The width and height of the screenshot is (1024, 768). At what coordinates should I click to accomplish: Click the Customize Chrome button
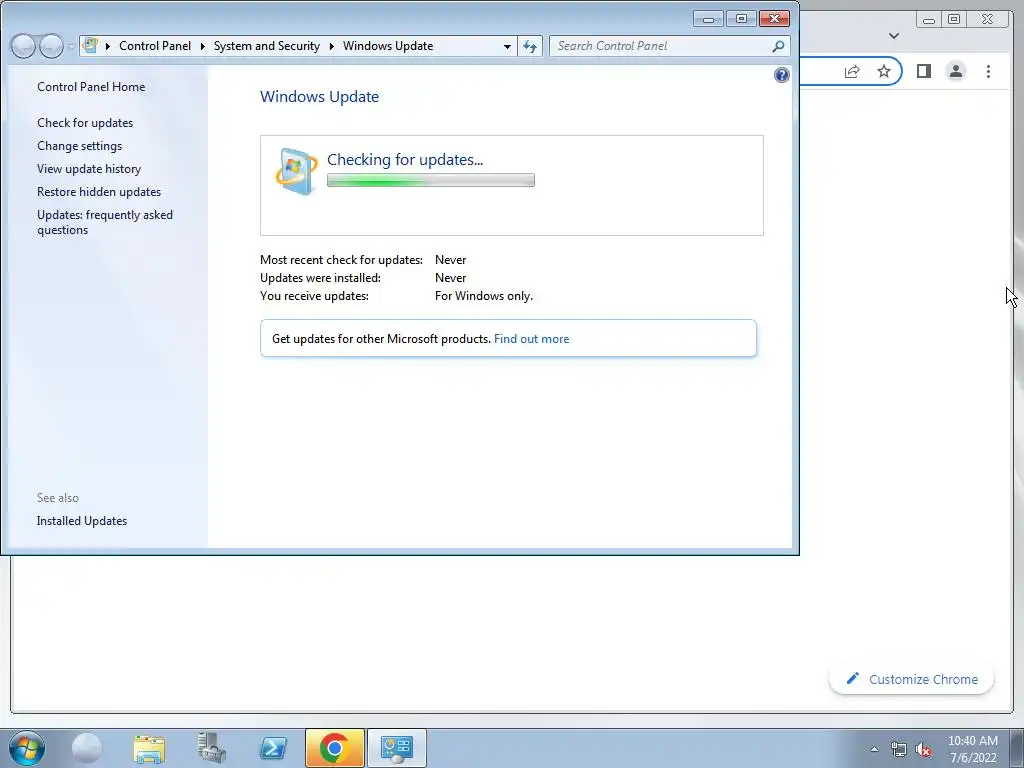coord(911,679)
